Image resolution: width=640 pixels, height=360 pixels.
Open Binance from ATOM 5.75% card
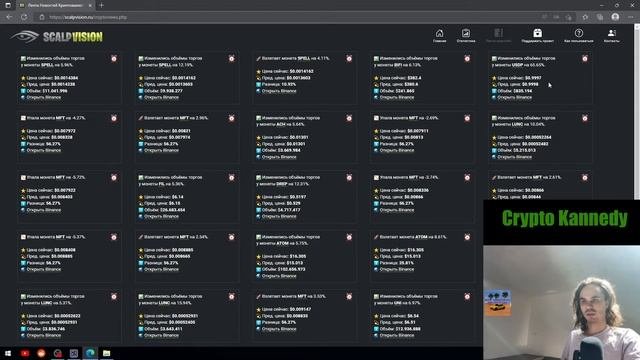(279, 276)
